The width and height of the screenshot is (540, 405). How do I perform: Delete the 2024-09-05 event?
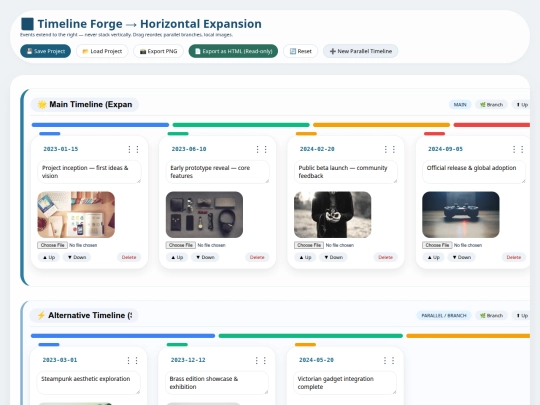click(513, 257)
